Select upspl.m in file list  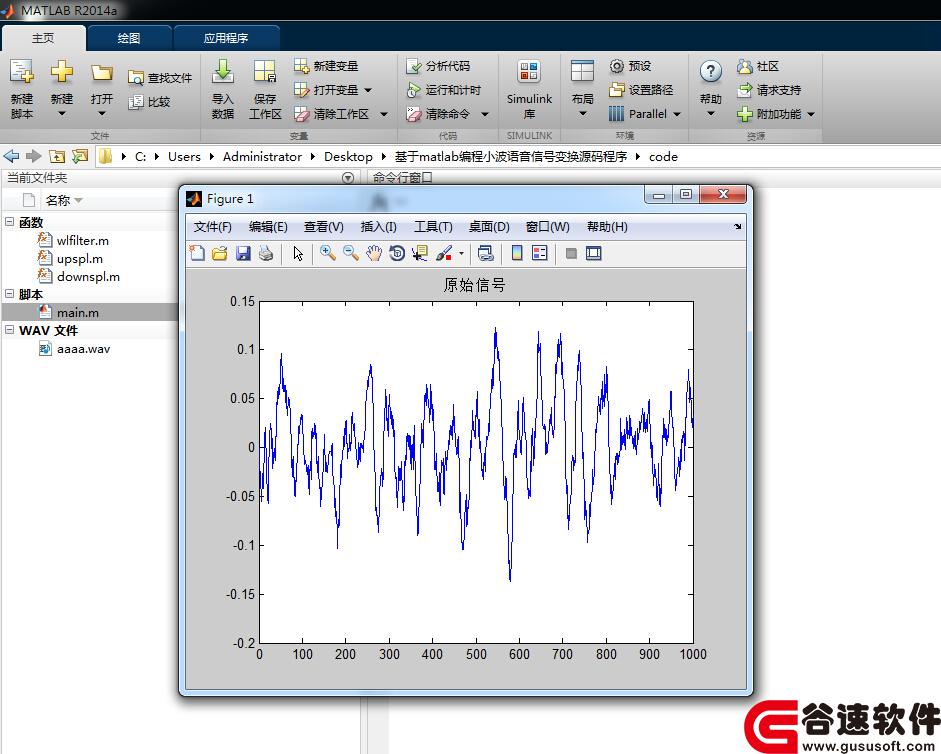80,259
